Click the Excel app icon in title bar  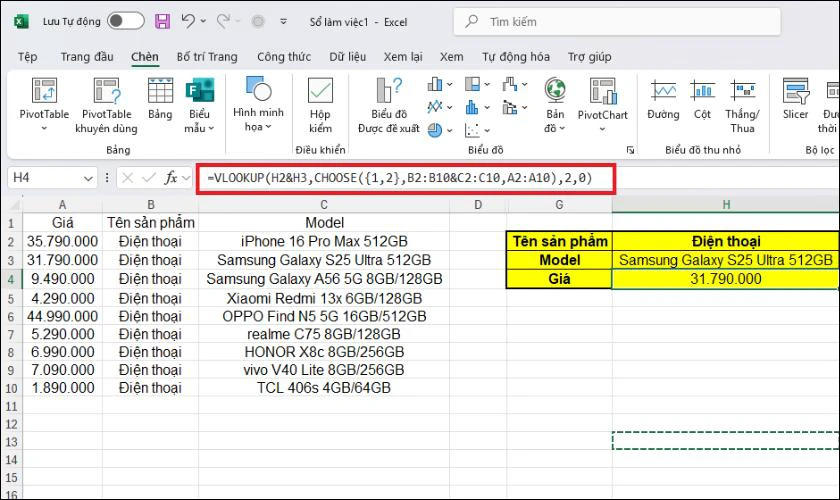(x=21, y=21)
